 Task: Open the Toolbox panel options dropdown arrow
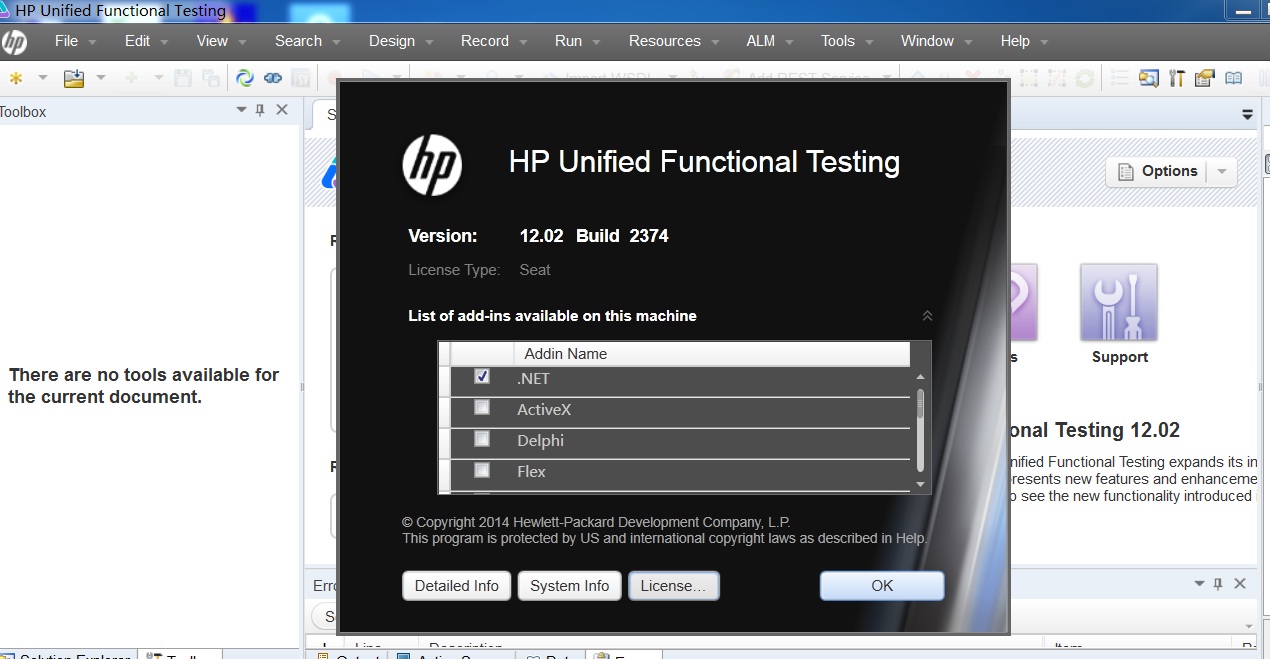(241, 110)
